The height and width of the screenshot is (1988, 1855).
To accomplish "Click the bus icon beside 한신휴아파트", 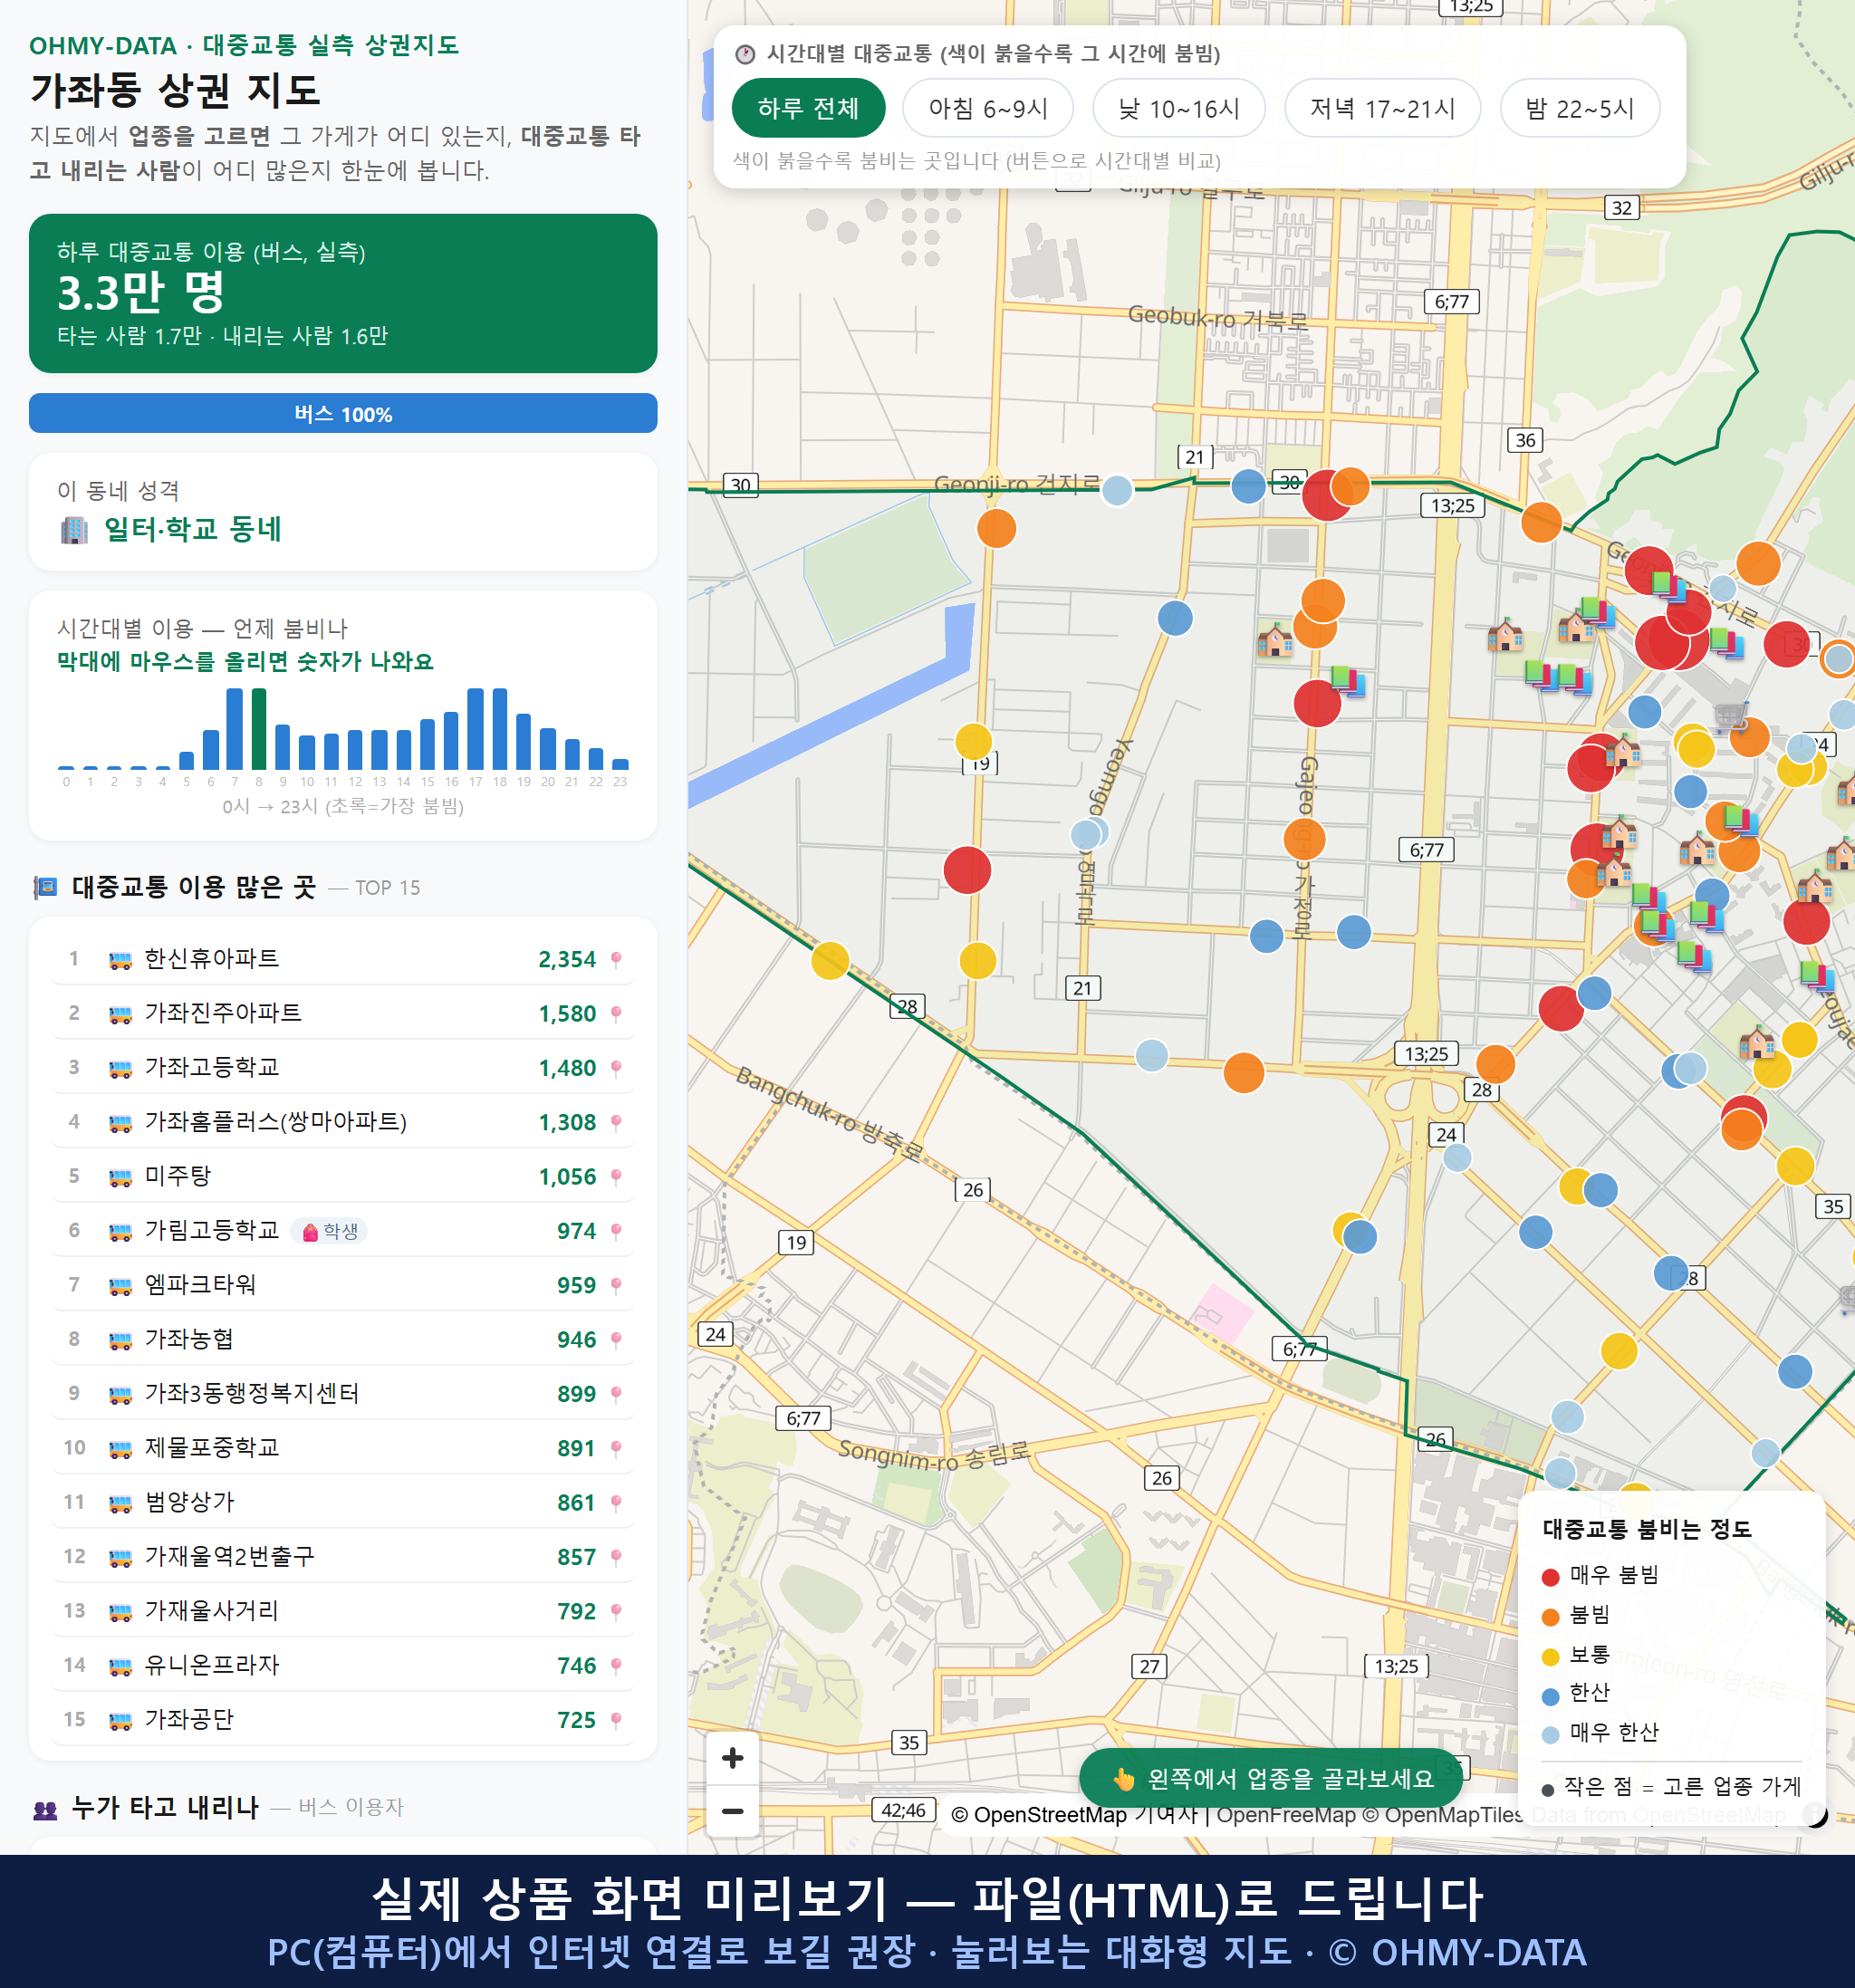I will pyautogui.click(x=120, y=960).
